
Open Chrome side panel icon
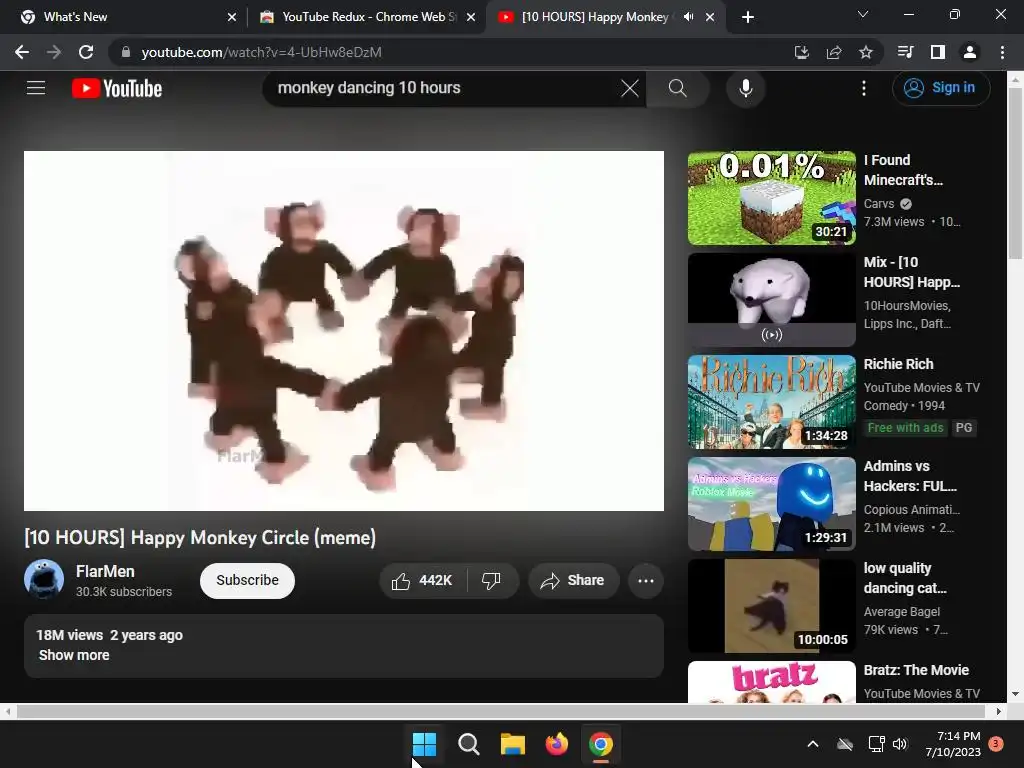(x=937, y=52)
